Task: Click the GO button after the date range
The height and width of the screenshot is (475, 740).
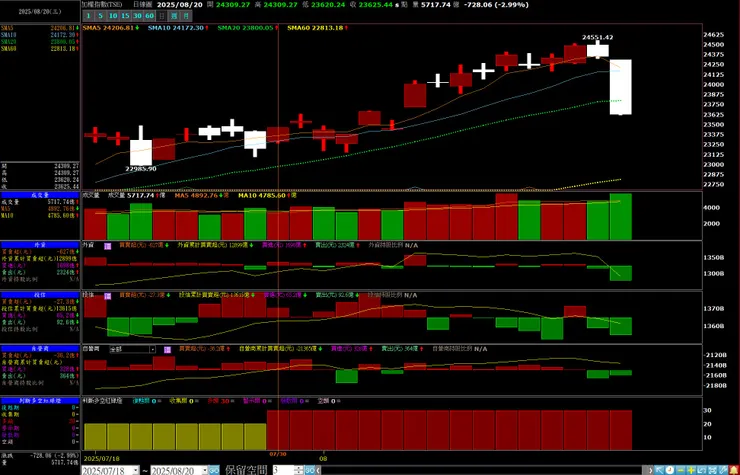Action: pyautogui.click(x=214, y=471)
